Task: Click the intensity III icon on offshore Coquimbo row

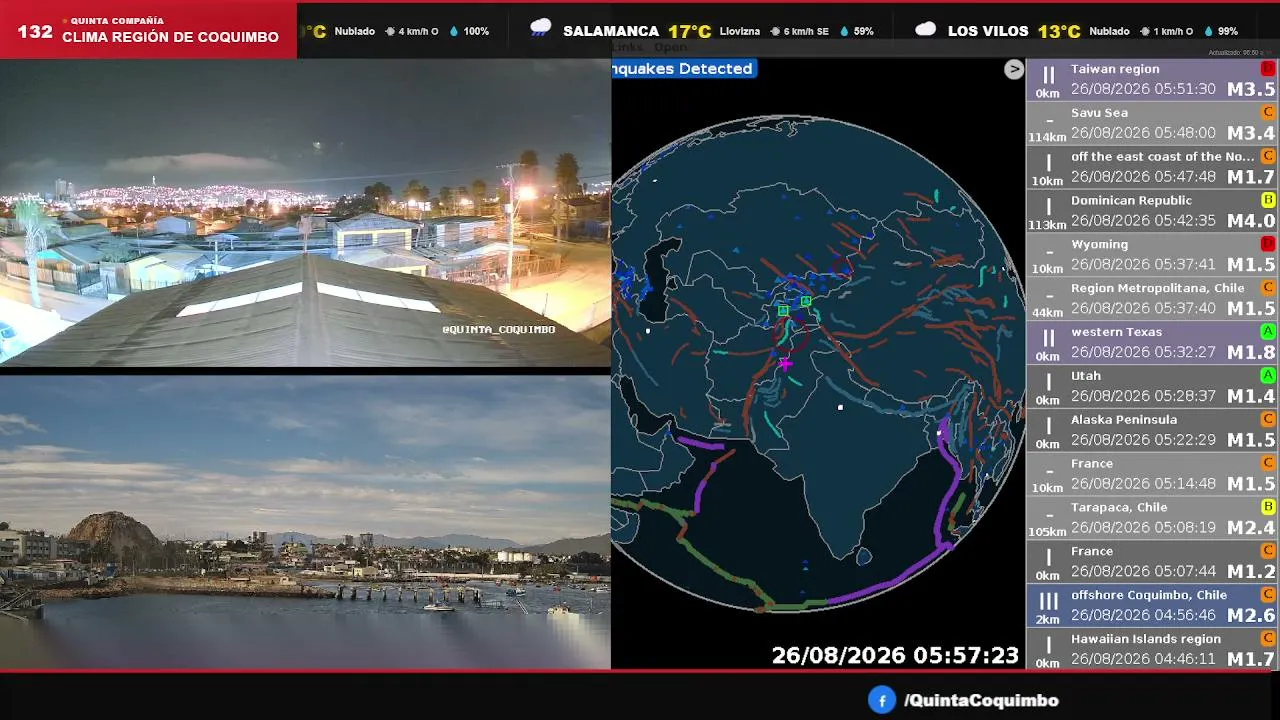Action: pyautogui.click(x=1048, y=601)
